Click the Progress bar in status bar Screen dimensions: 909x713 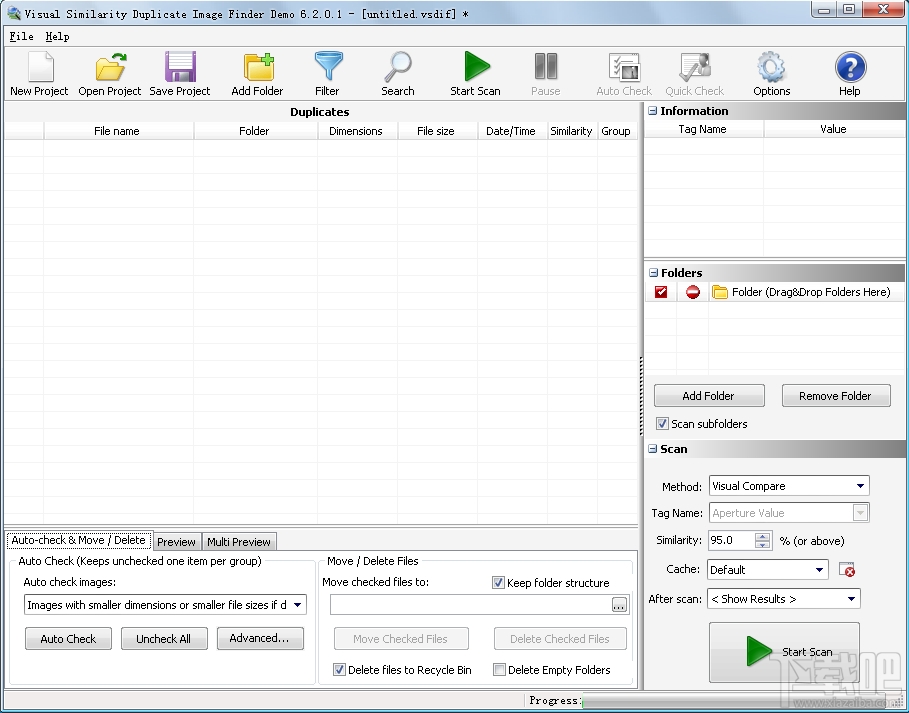[742, 701]
